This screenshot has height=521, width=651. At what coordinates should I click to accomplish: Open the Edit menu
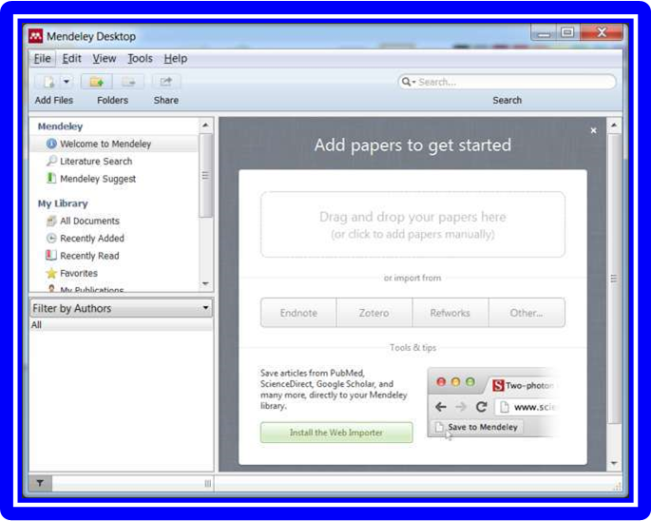point(71,59)
